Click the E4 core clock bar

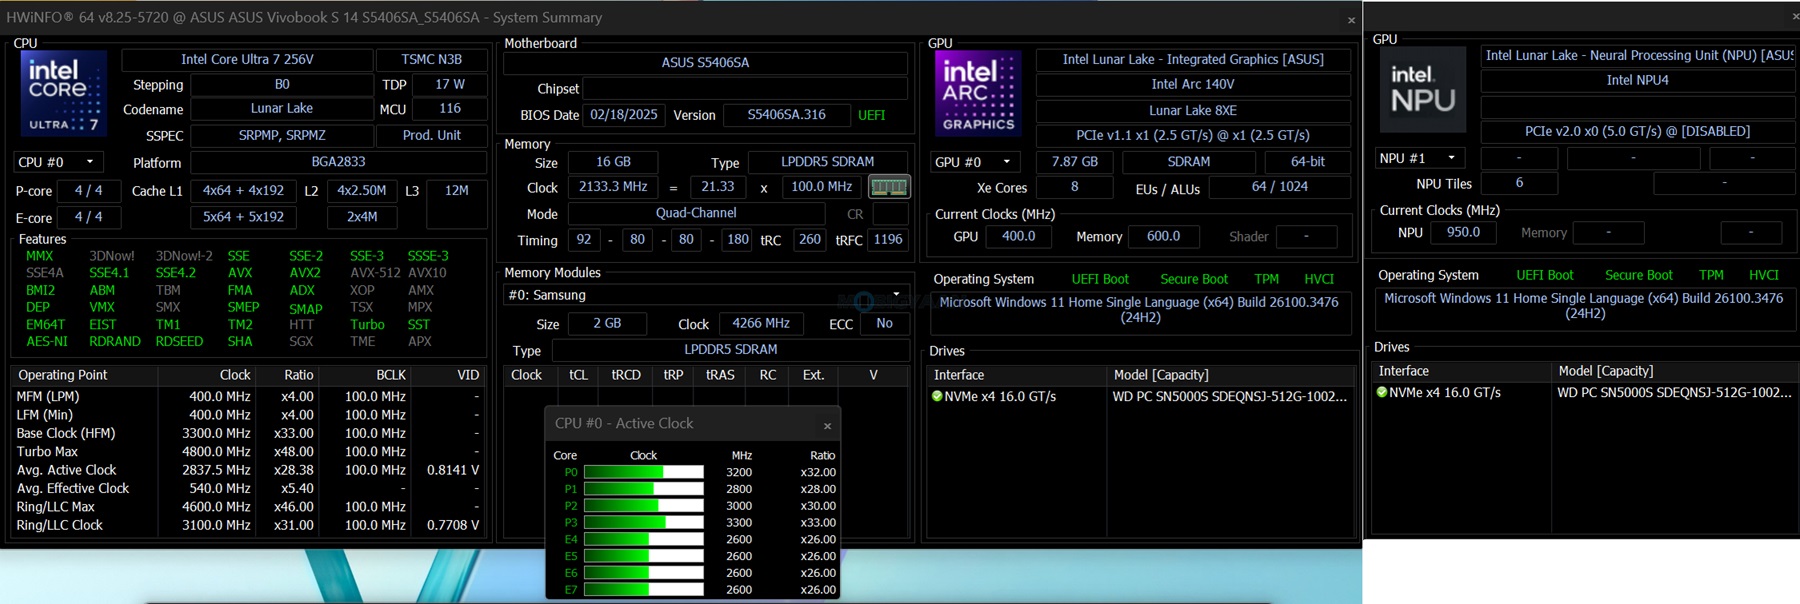(644, 539)
